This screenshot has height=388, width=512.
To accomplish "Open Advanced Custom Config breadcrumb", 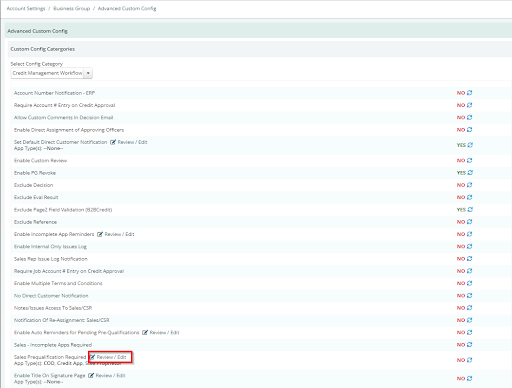I will (x=127, y=8).
